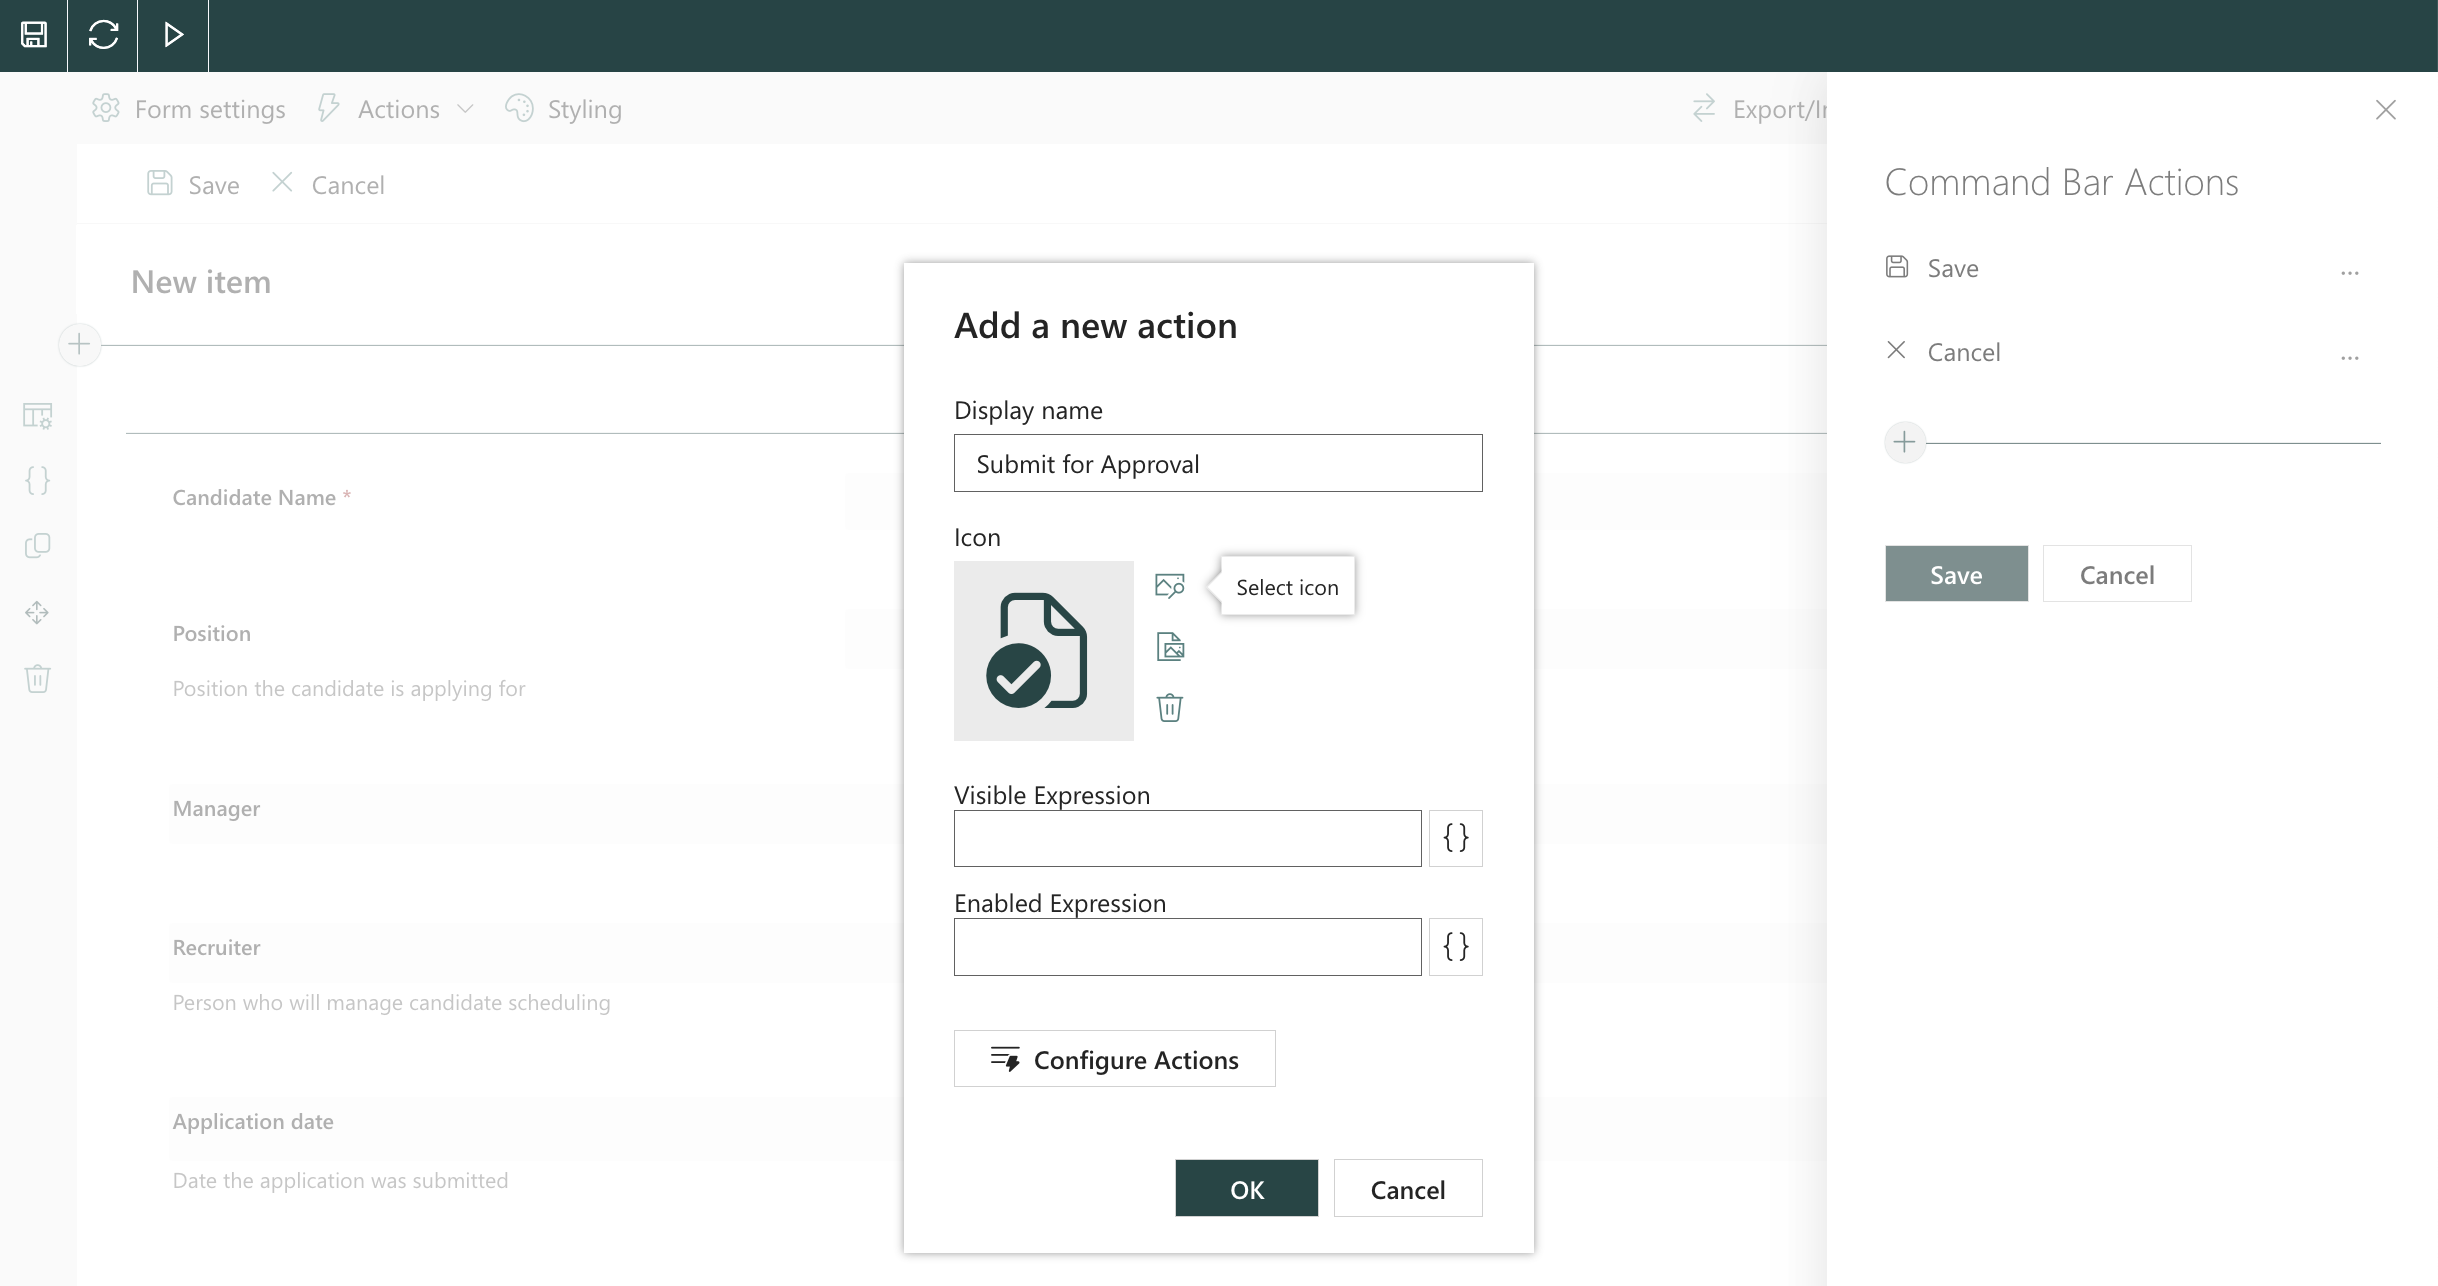Open the Styling menu item
The width and height of the screenshot is (2438, 1286).
[x=563, y=108]
